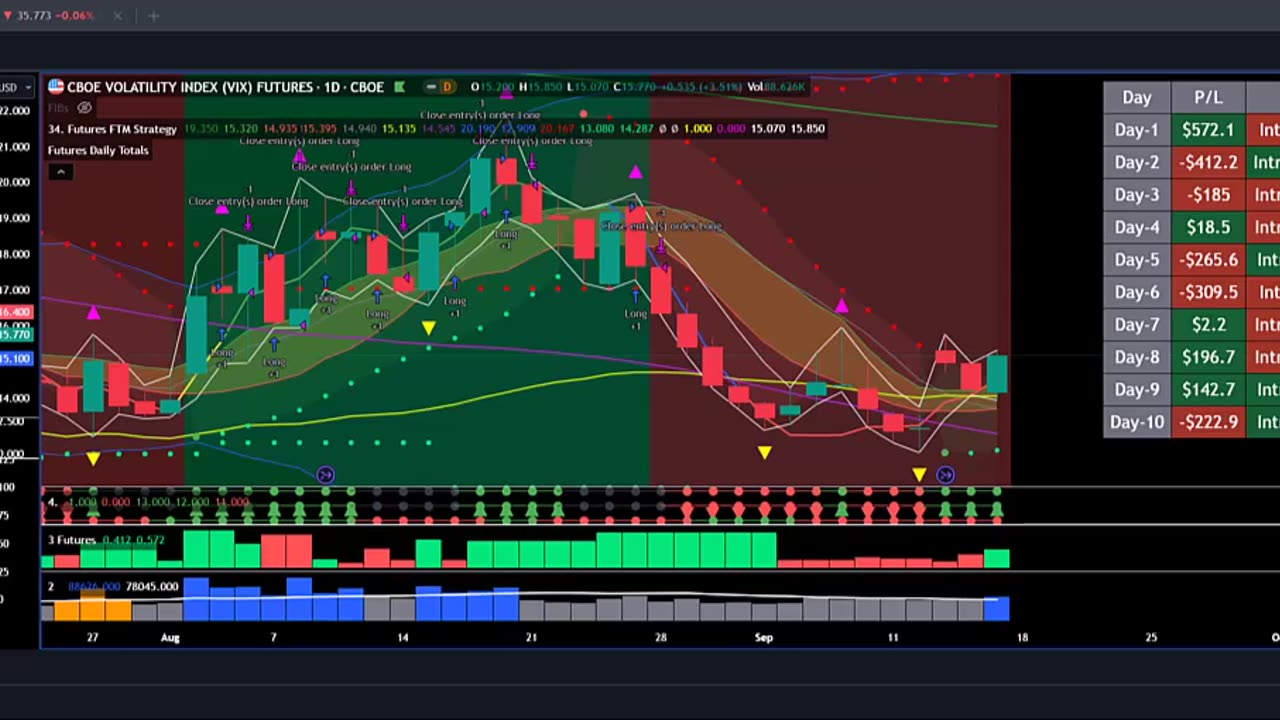The height and width of the screenshot is (720, 1280).
Task: Toggle FIBs indicator visibility eye icon
Action: (x=85, y=107)
